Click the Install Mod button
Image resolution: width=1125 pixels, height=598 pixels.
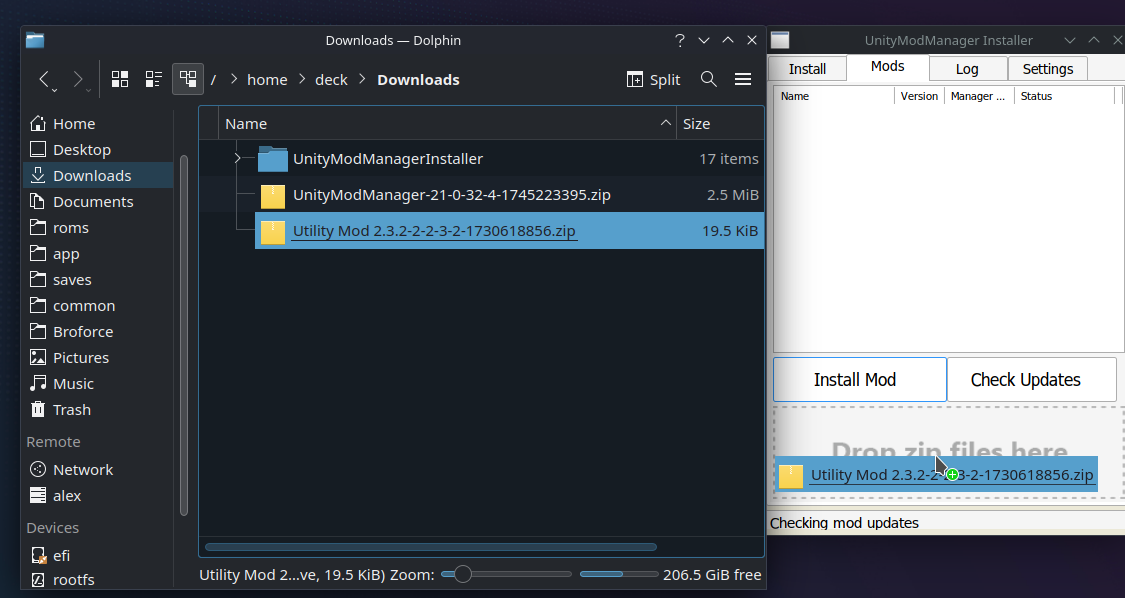tap(860, 380)
